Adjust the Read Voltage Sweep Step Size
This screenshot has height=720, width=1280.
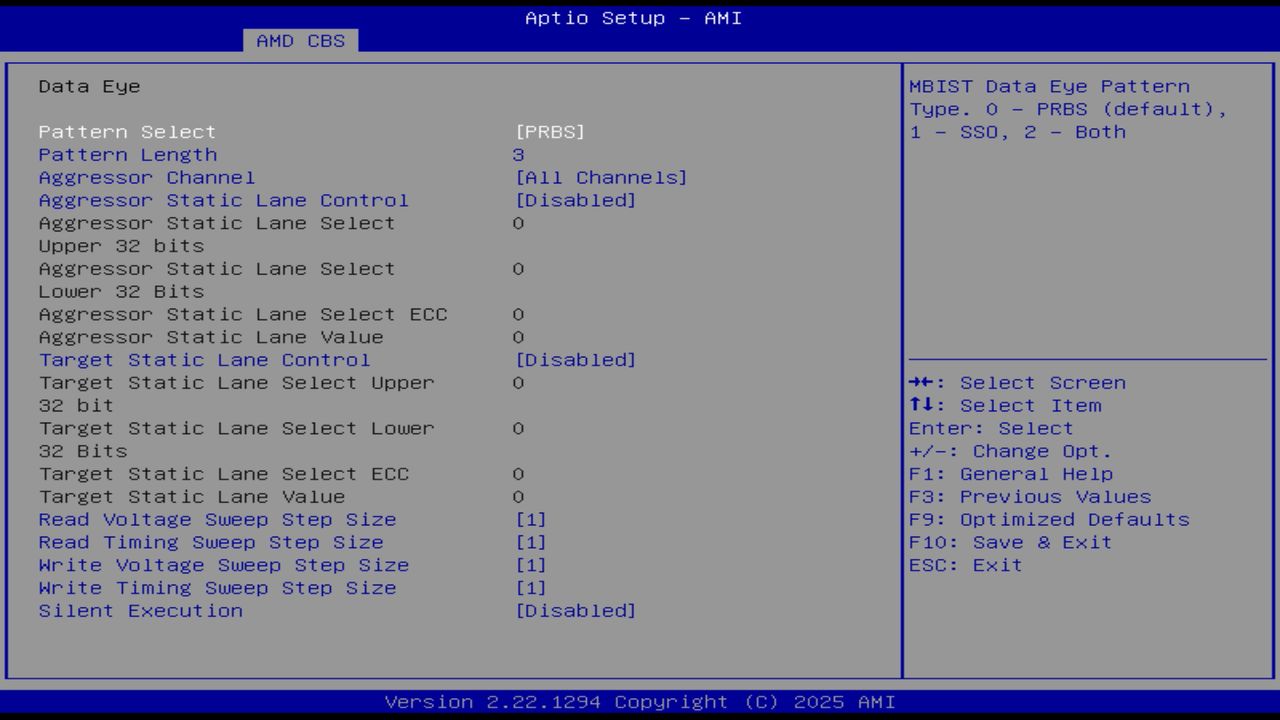pyautogui.click(x=534, y=519)
